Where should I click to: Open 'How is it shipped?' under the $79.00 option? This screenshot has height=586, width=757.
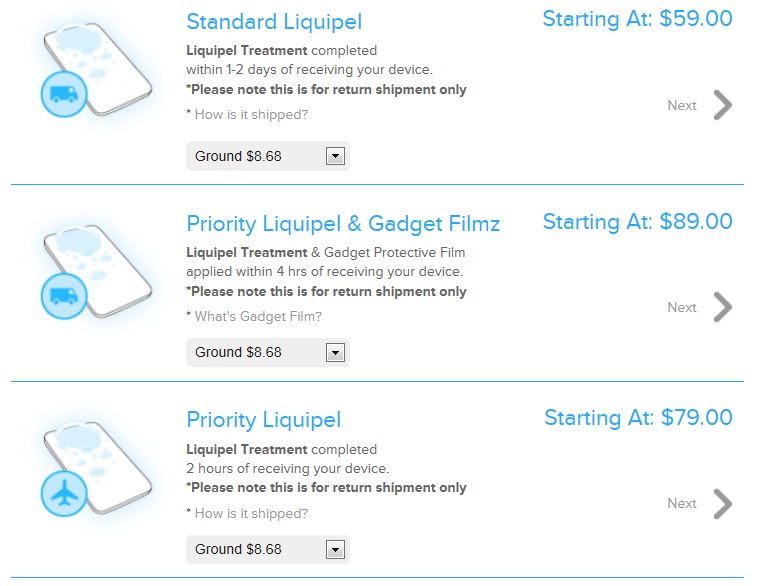point(251,513)
